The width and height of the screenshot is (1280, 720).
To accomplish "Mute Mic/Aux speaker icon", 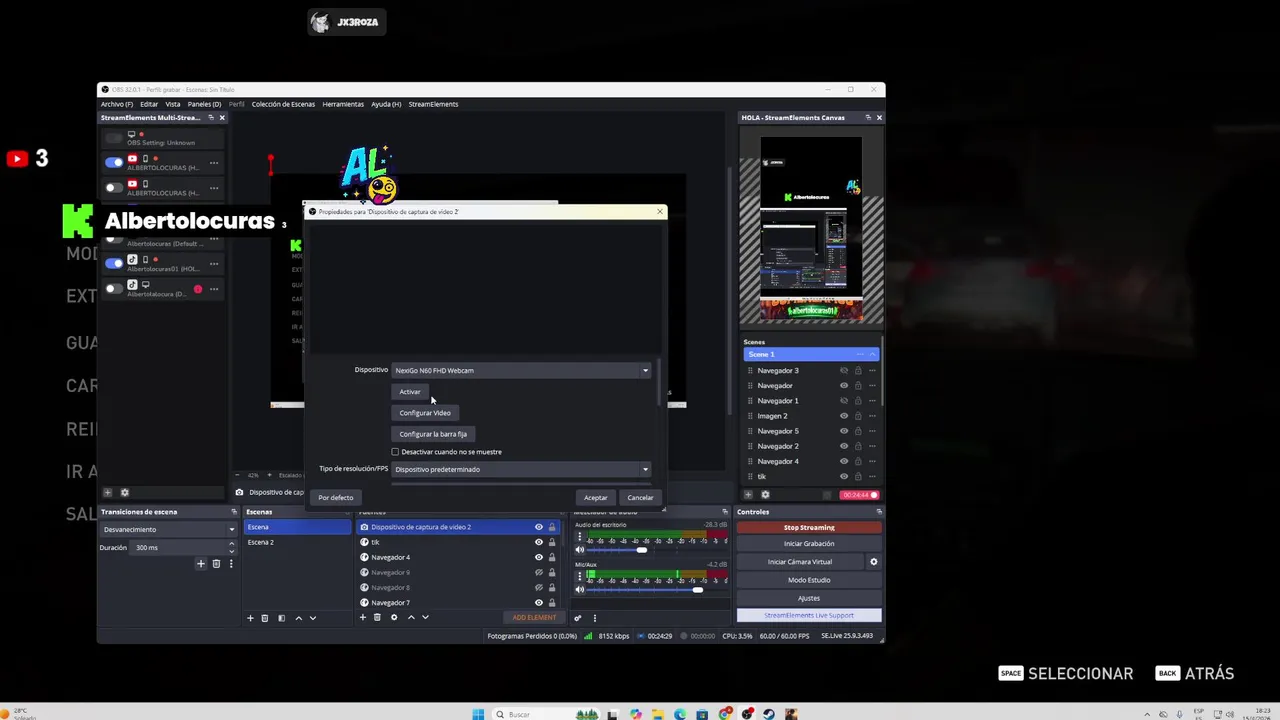I will pyautogui.click(x=579, y=590).
